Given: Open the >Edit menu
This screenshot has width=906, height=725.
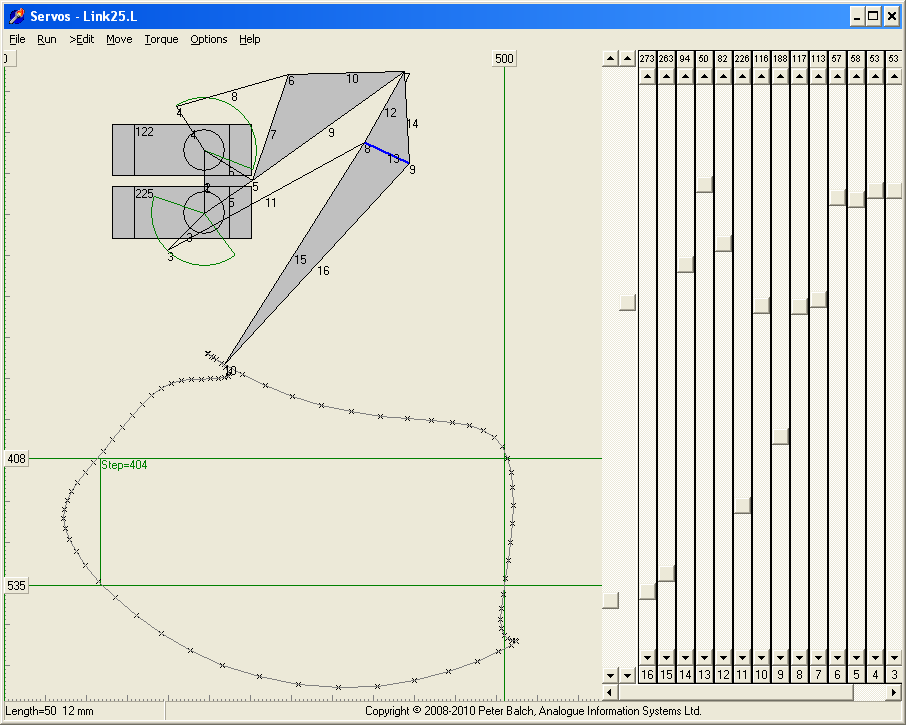Looking at the screenshot, I should (81, 39).
